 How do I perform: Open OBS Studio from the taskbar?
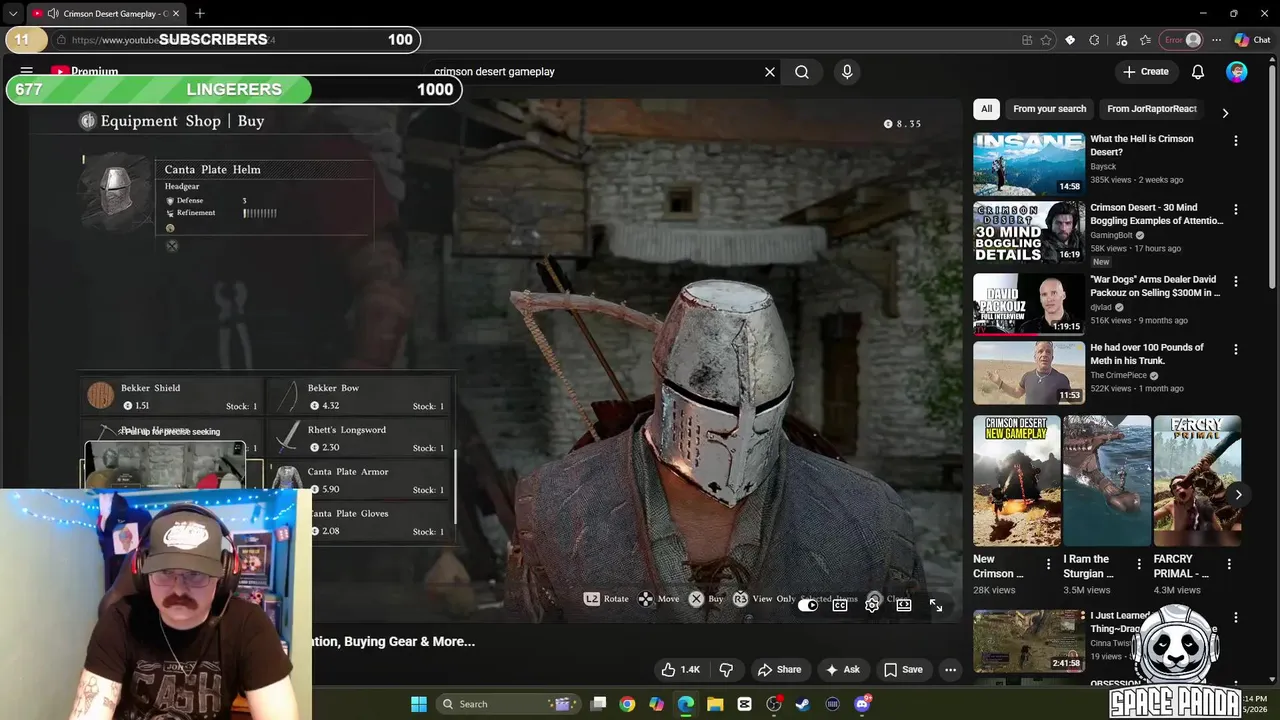pos(774,704)
